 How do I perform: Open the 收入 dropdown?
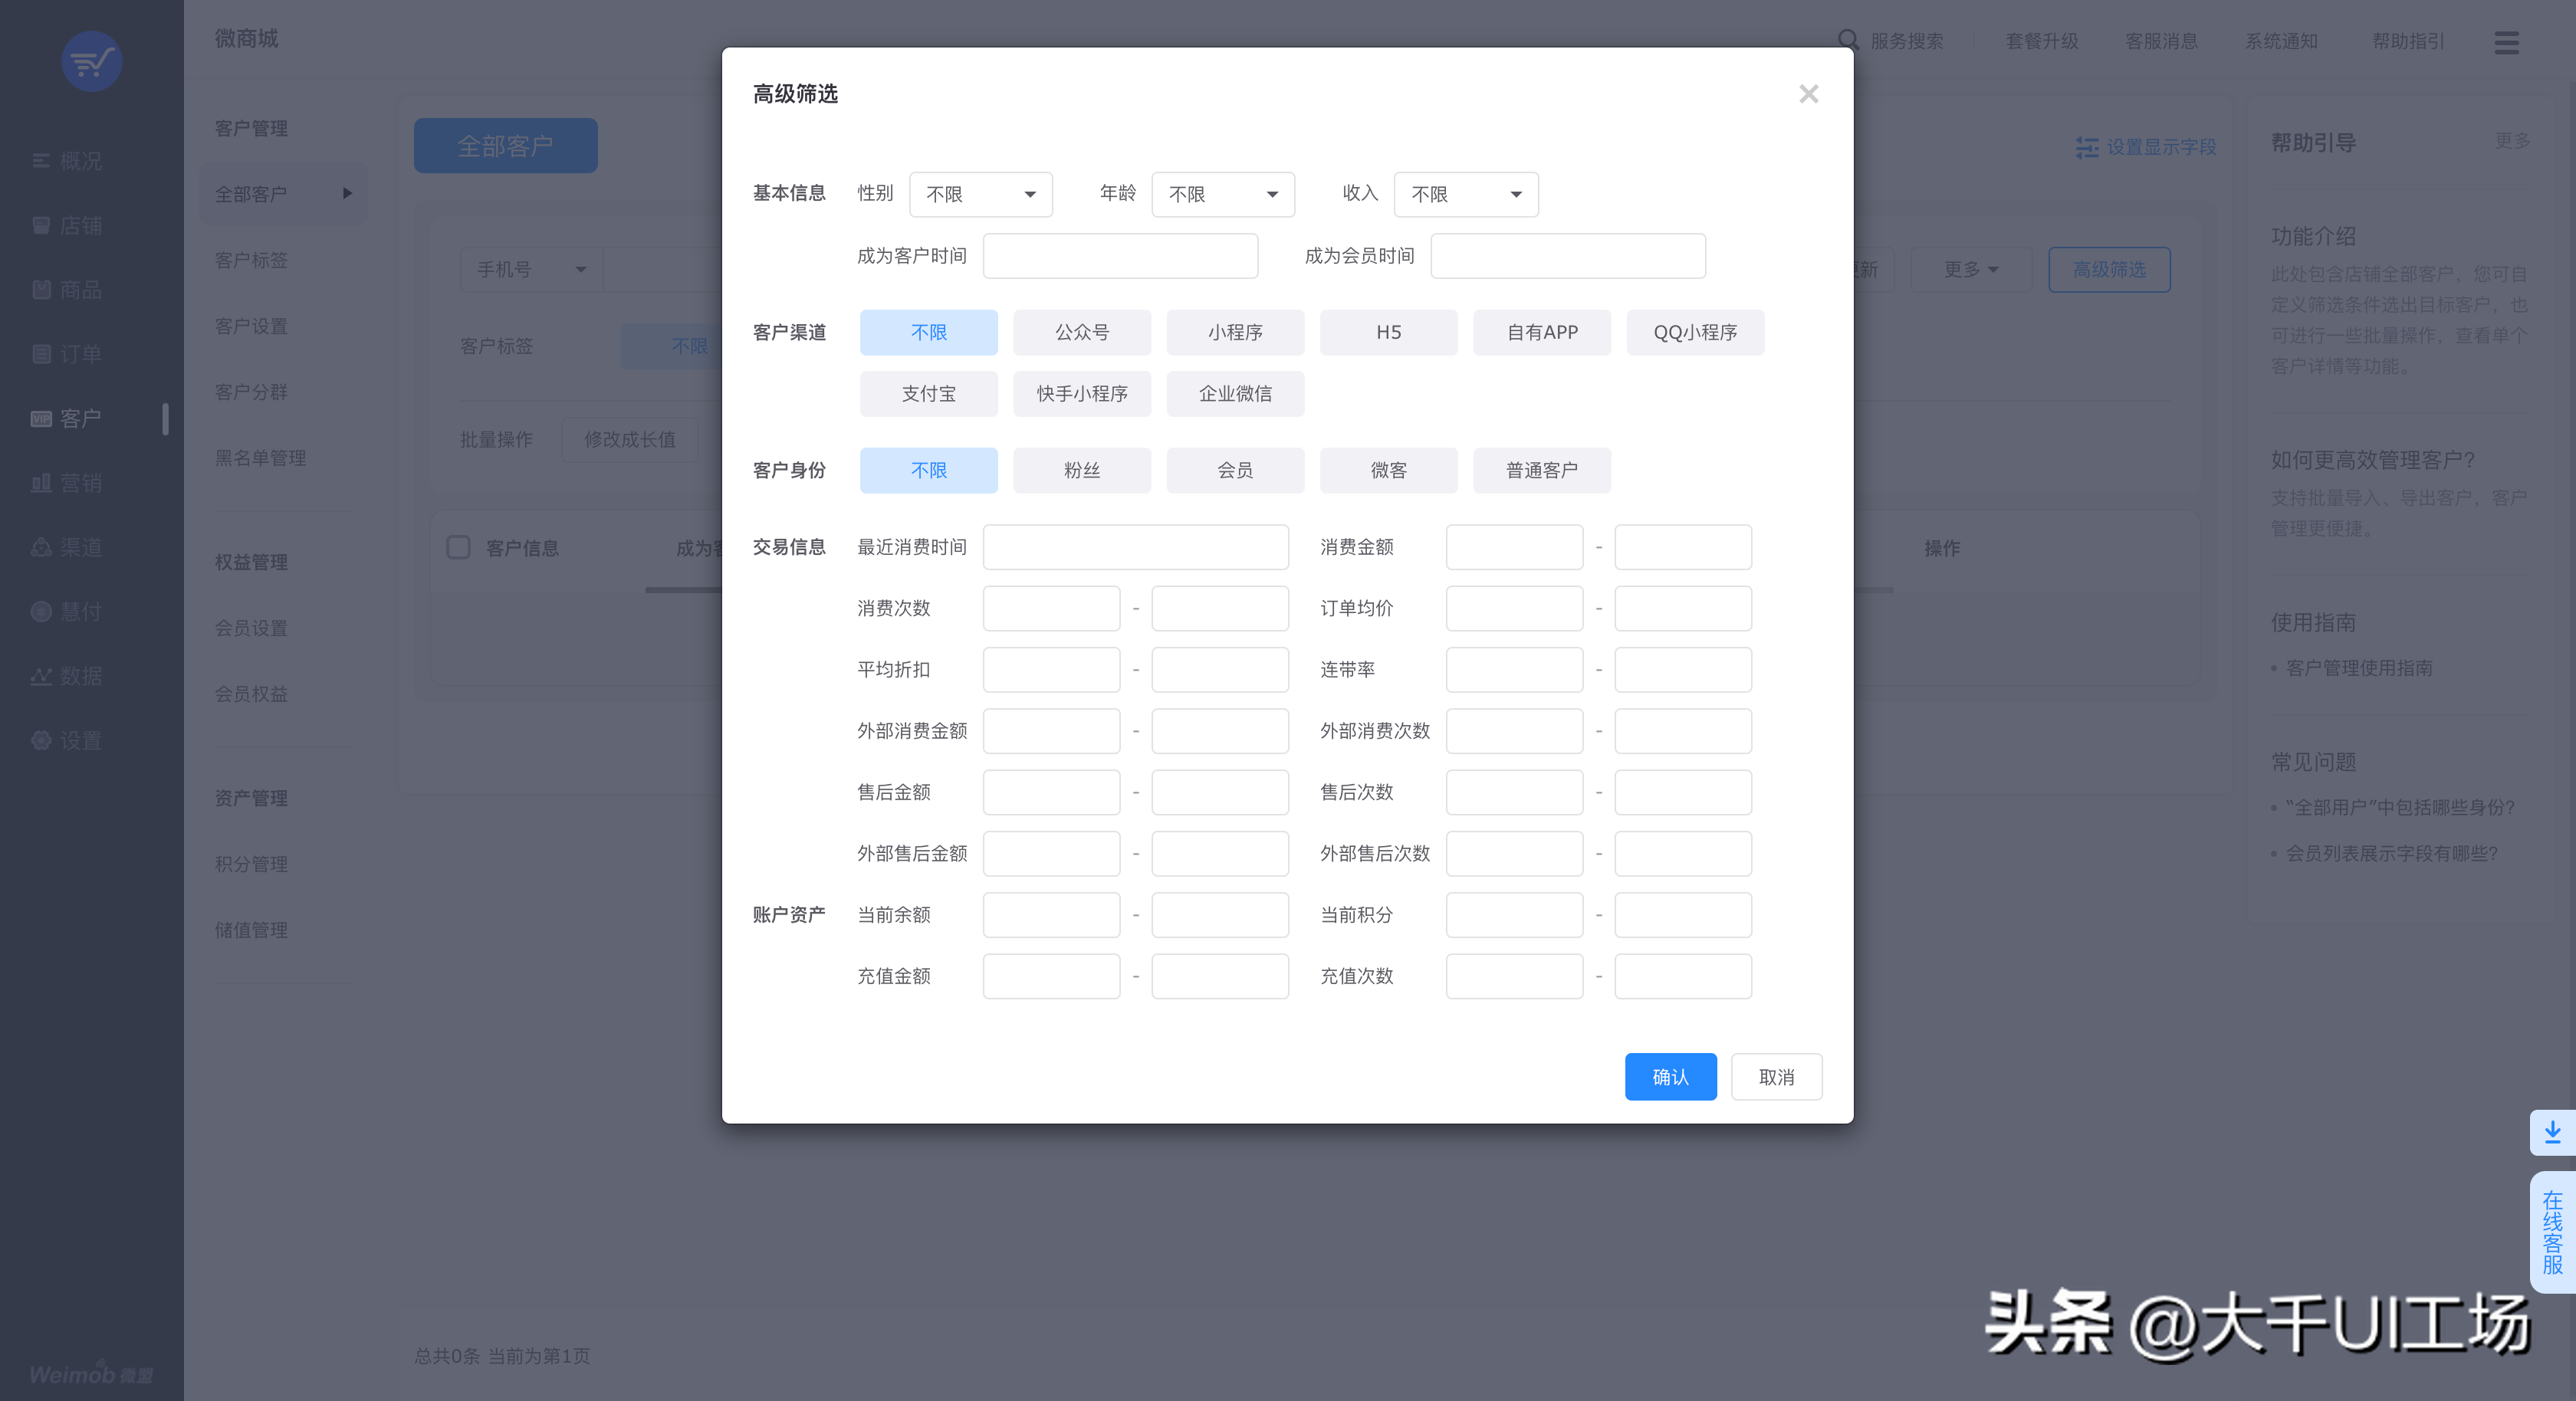point(1465,194)
